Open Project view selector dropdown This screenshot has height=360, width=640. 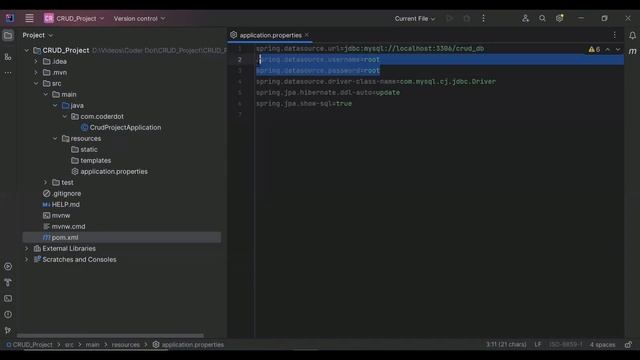38,35
